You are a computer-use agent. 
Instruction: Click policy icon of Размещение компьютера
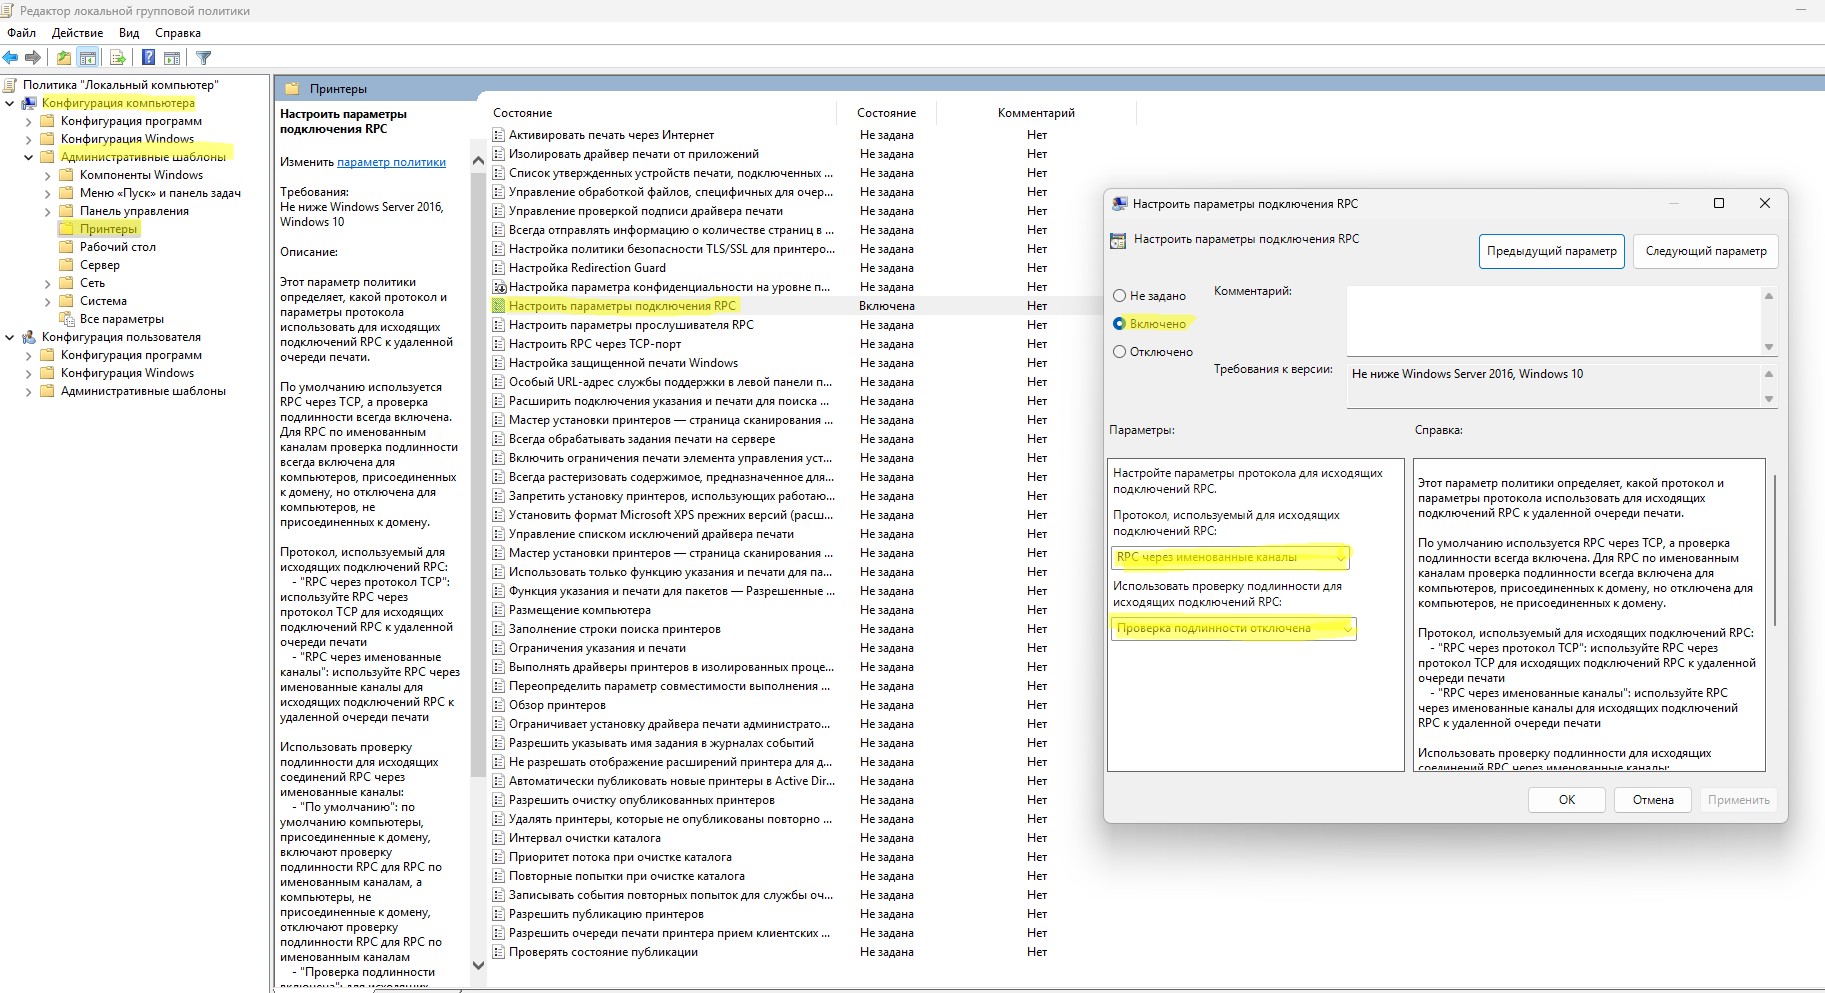coord(499,610)
